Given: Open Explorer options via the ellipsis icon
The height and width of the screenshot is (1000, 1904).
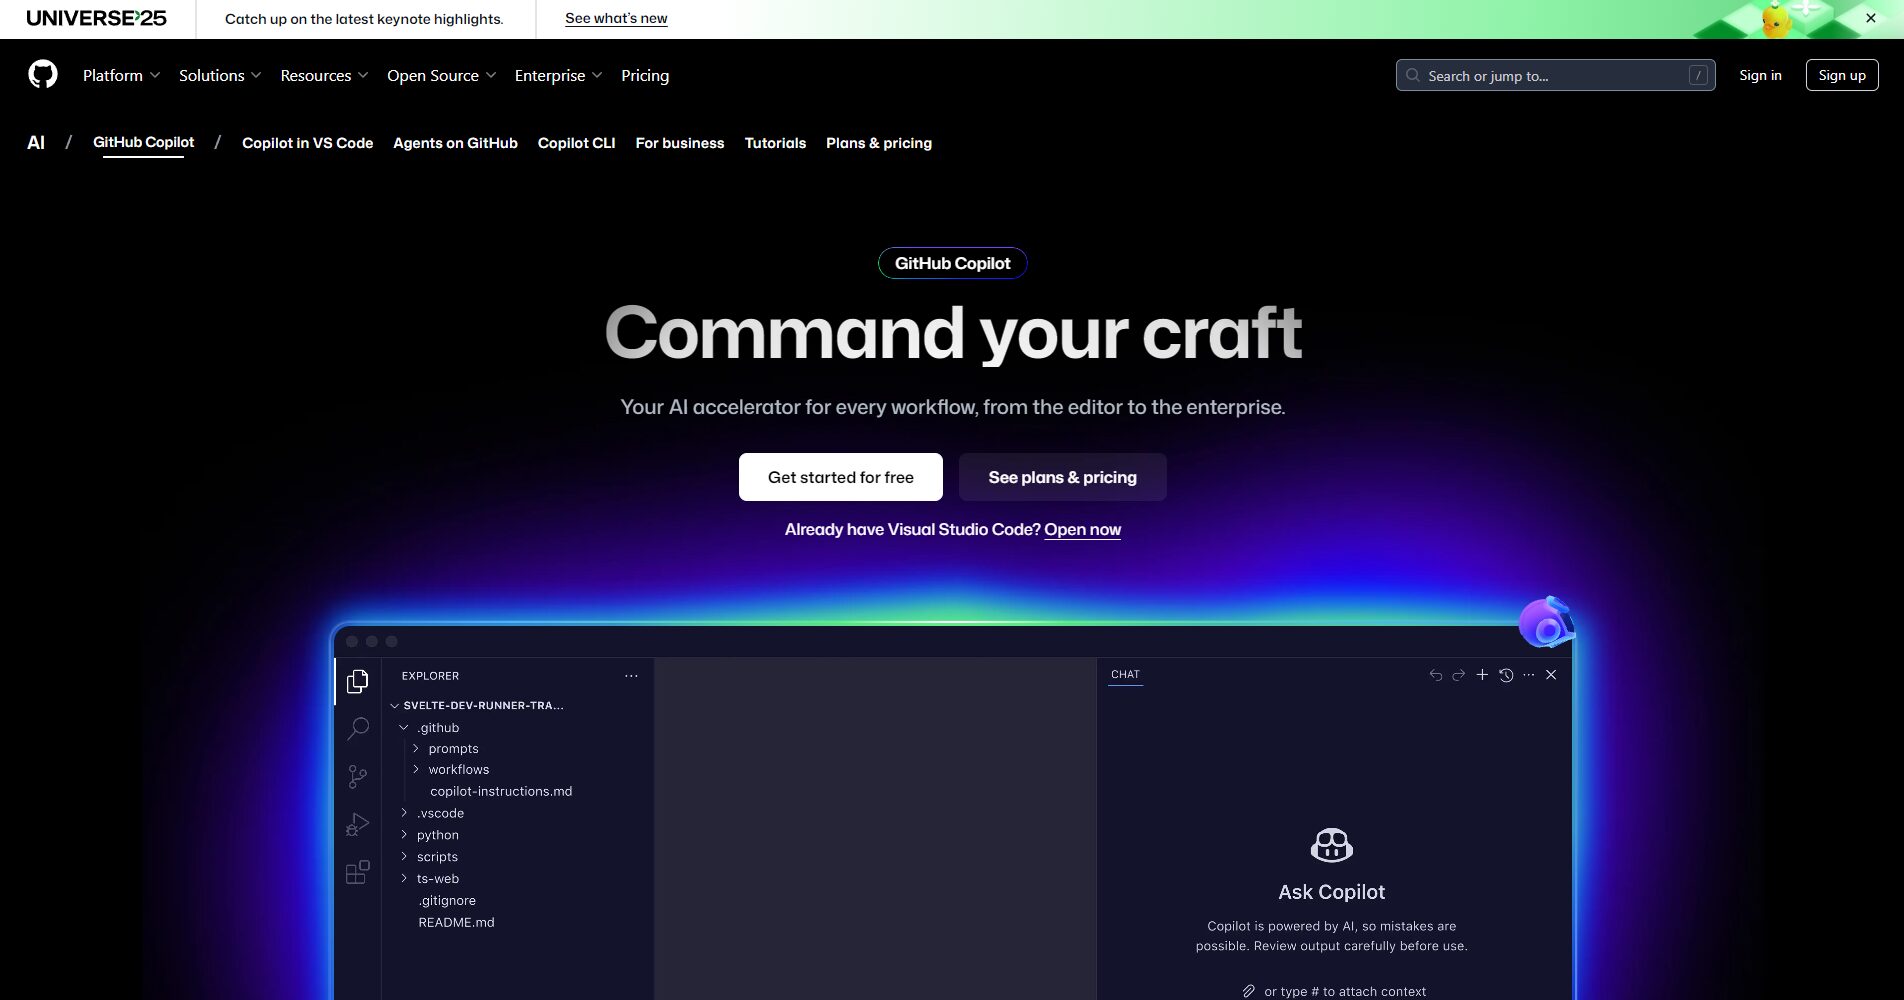Looking at the screenshot, I should pyautogui.click(x=631, y=676).
